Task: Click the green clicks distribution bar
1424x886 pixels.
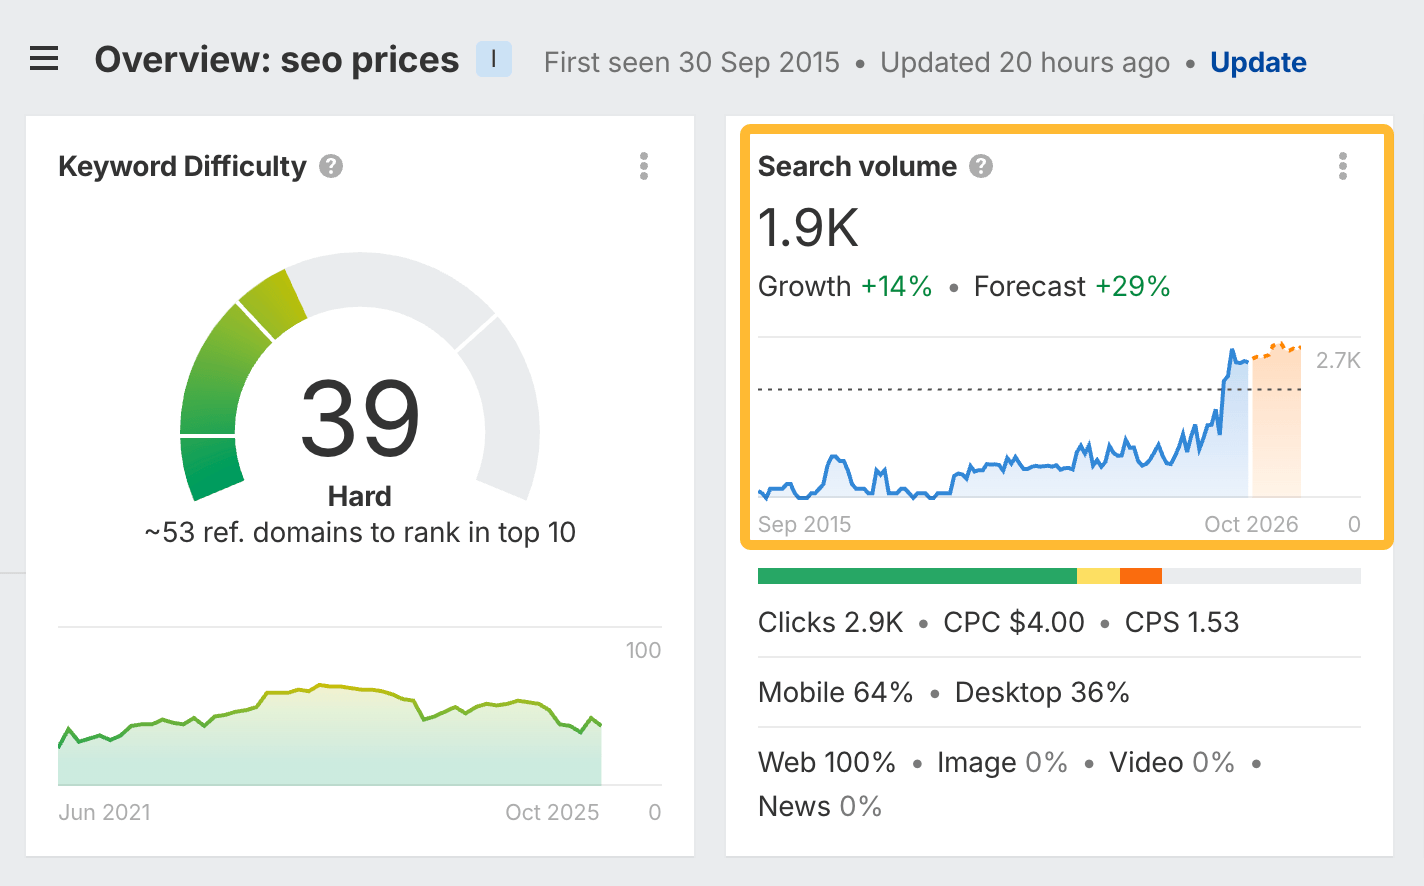Action: click(x=917, y=575)
